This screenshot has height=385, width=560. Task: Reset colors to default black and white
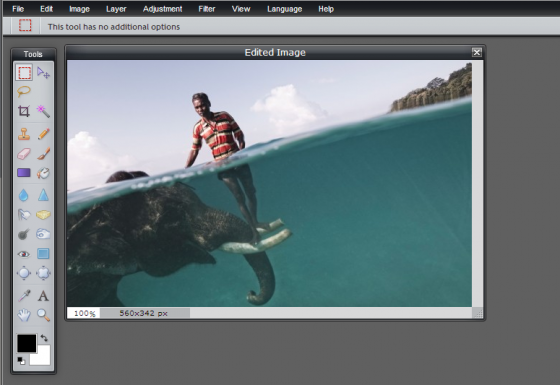tap(21, 361)
